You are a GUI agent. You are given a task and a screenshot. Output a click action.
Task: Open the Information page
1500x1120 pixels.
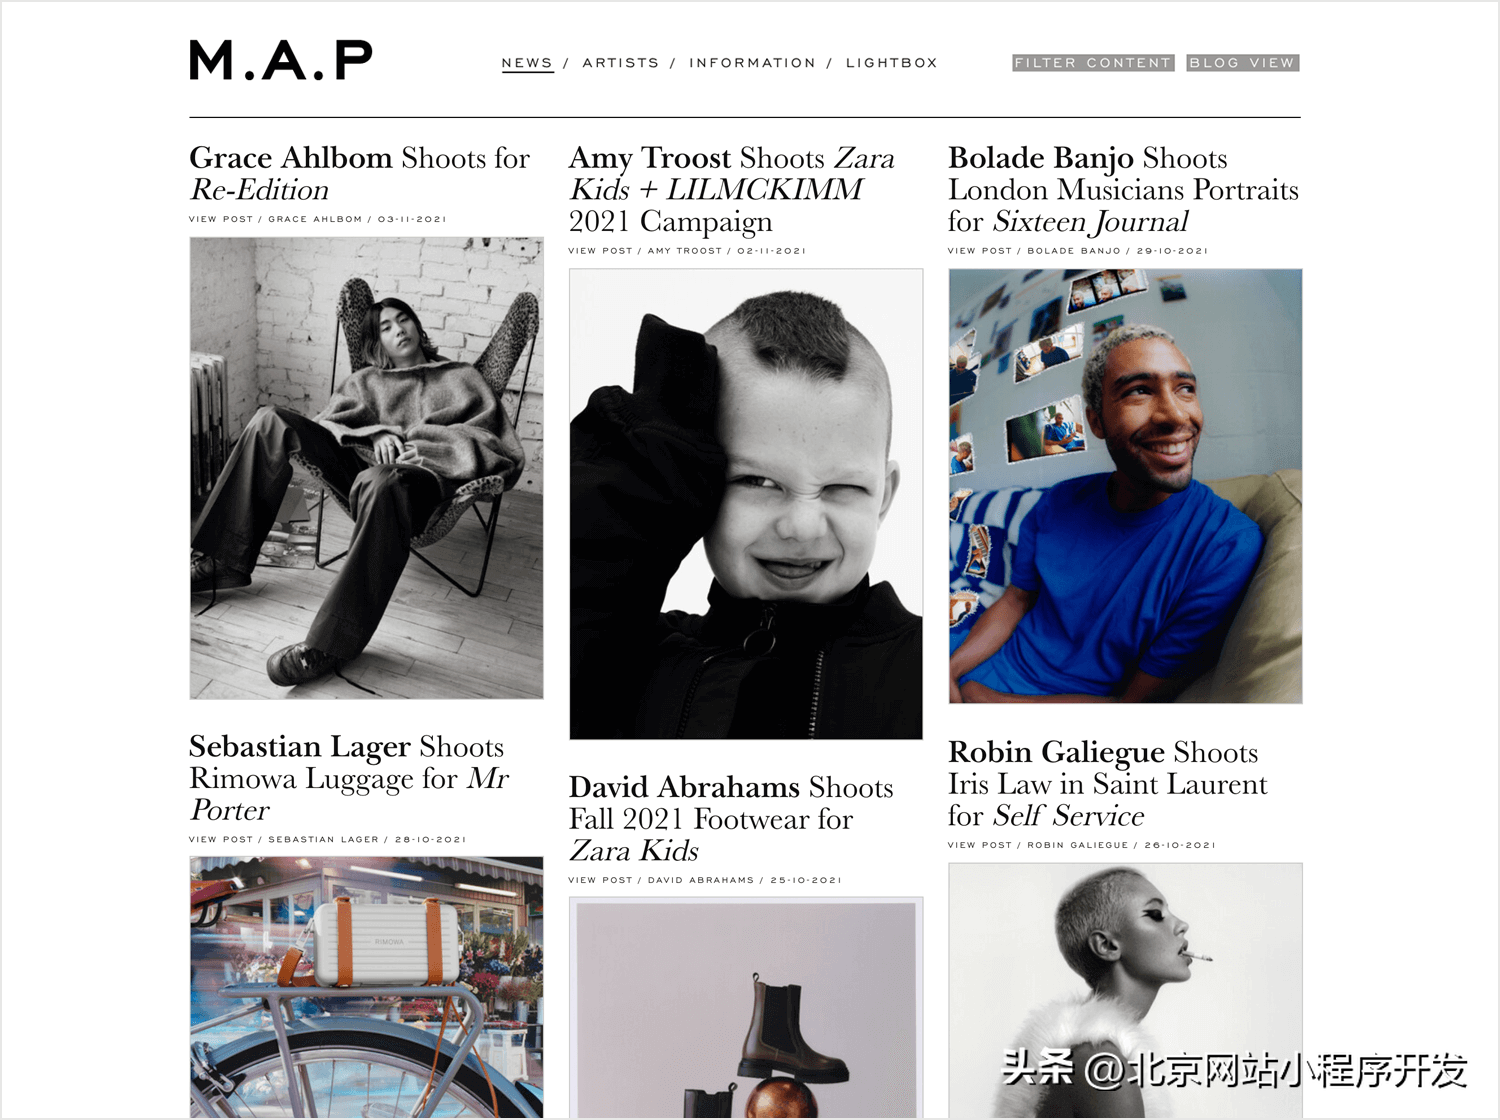(x=752, y=63)
